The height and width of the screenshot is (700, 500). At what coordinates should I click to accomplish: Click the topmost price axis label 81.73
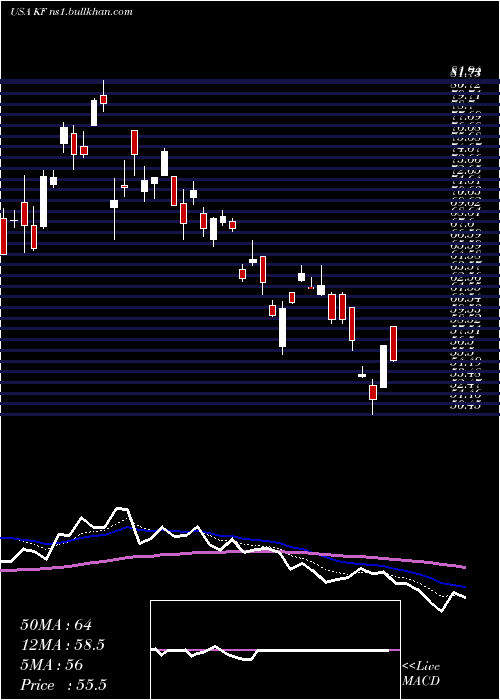tap(465, 71)
